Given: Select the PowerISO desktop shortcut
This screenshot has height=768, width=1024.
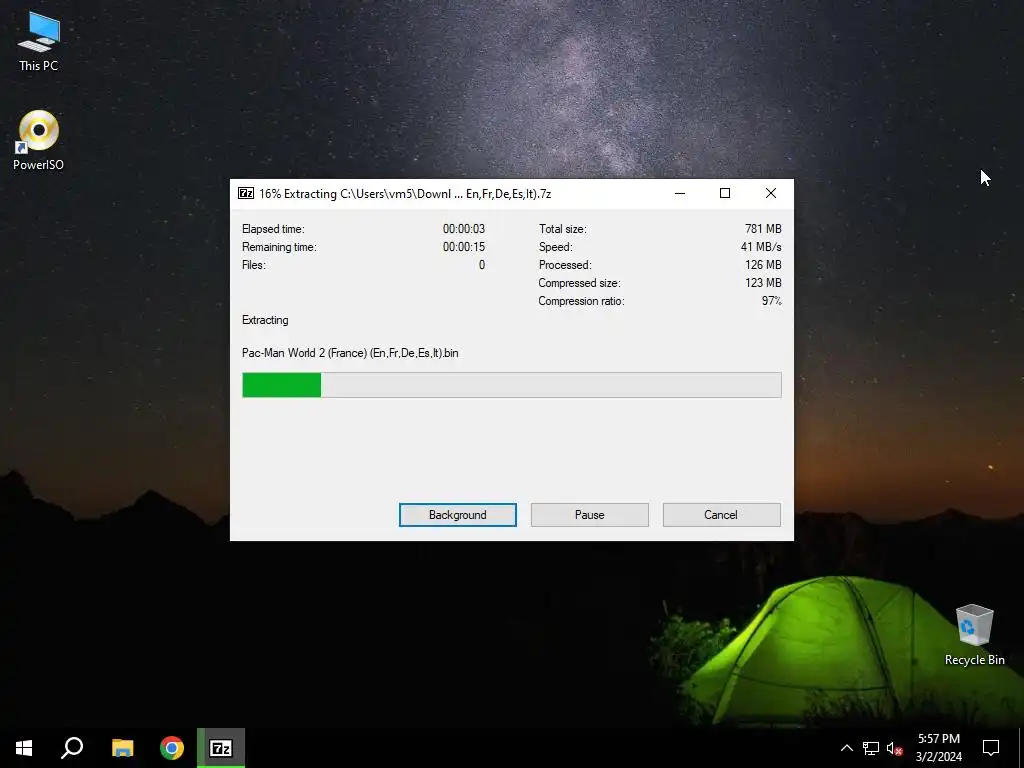Looking at the screenshot, I should coord(39,140).
